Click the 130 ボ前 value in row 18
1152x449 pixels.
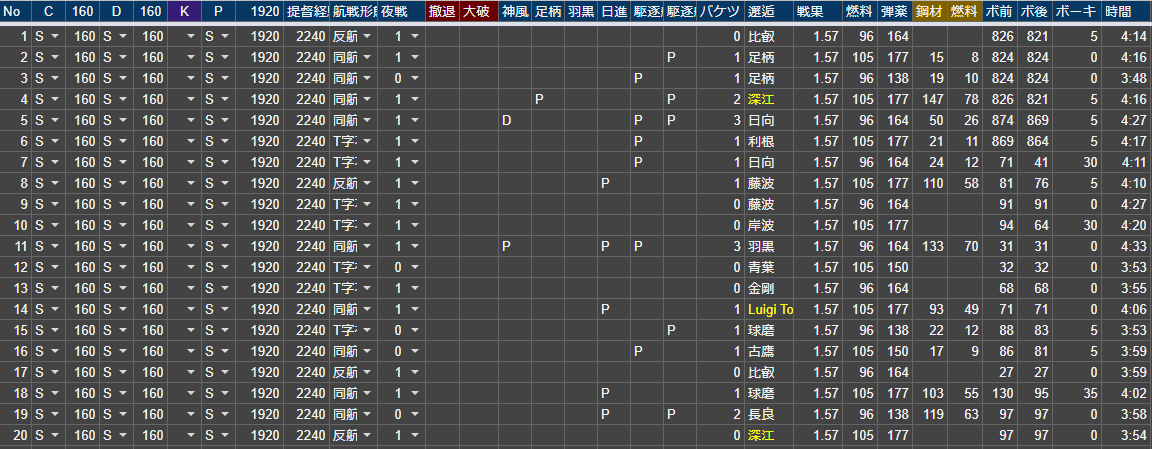point(998,393)
